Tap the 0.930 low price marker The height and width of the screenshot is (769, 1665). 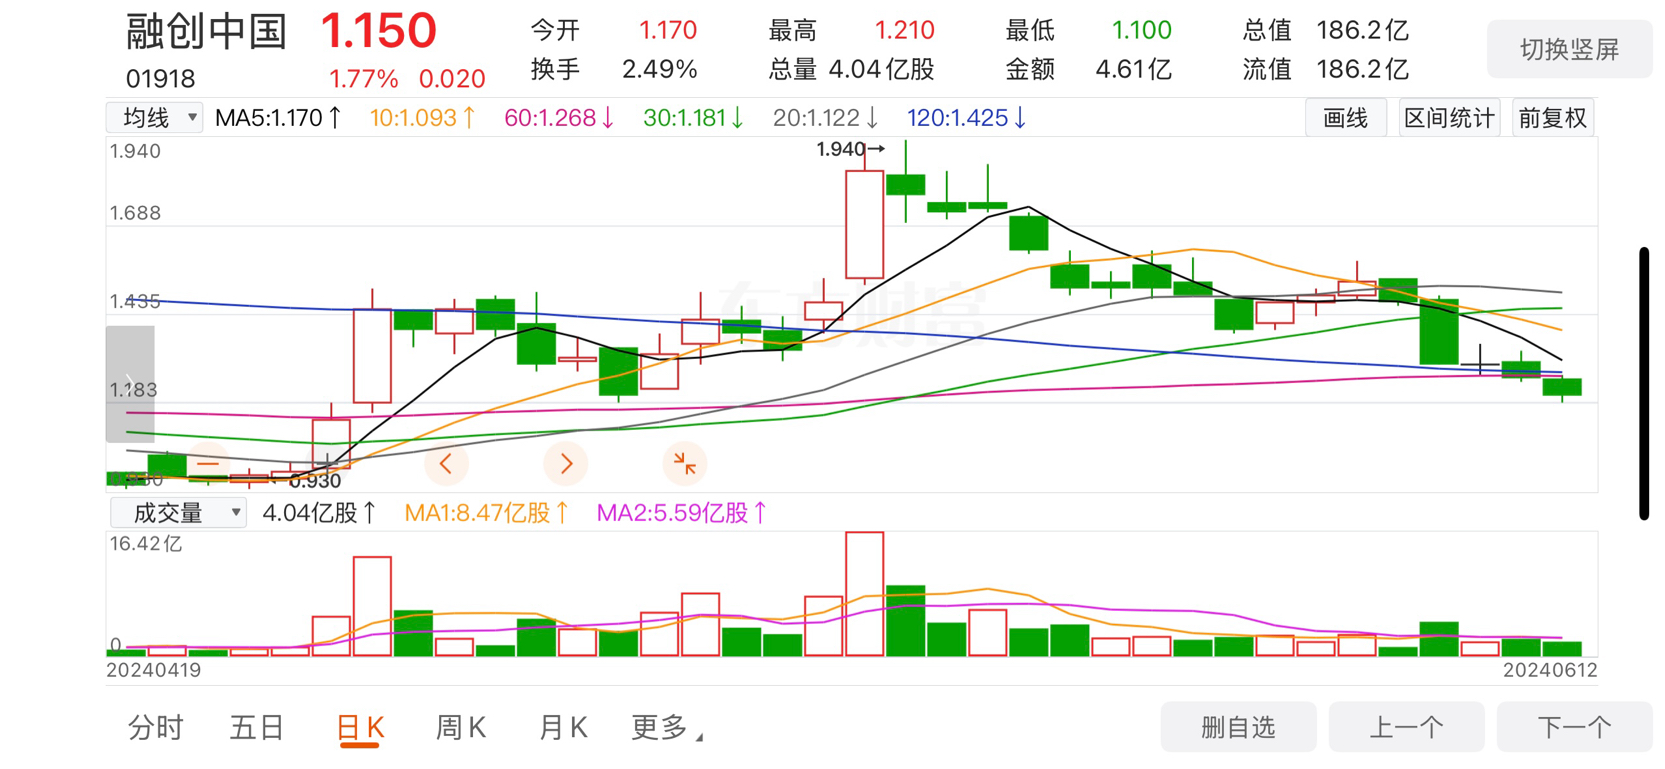(x=315, y=481)
